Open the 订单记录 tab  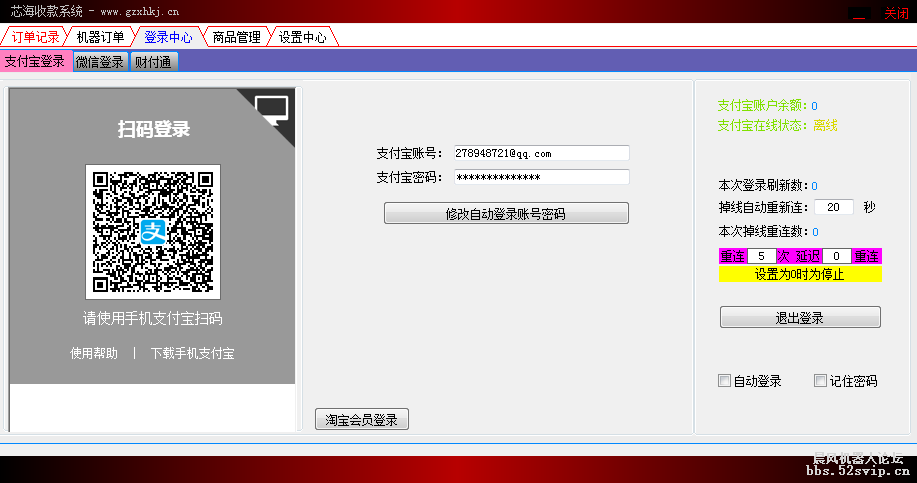tap(35, 37)
